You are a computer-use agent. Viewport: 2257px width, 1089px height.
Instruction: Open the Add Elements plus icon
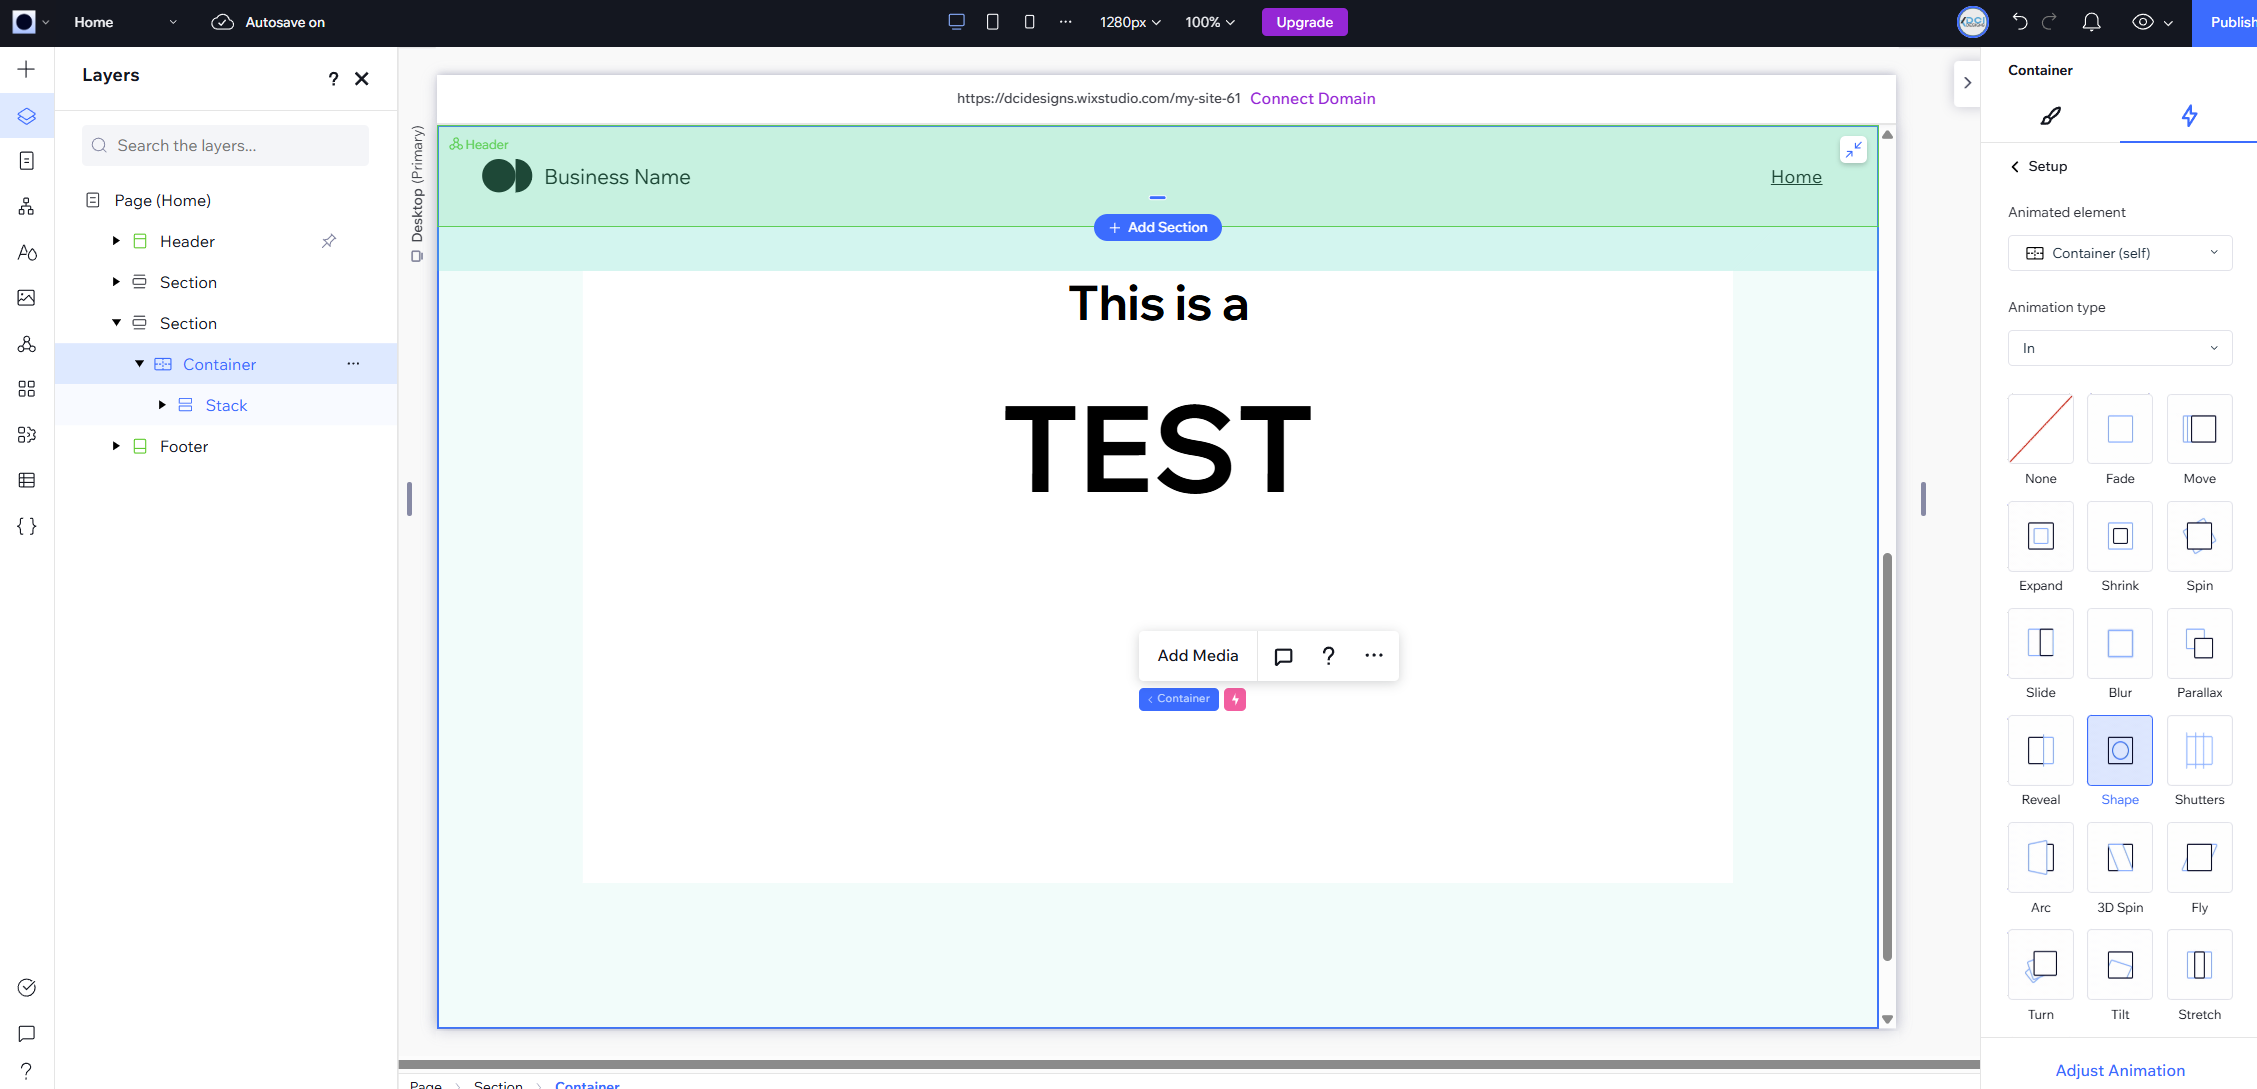(x=27, y=69)
